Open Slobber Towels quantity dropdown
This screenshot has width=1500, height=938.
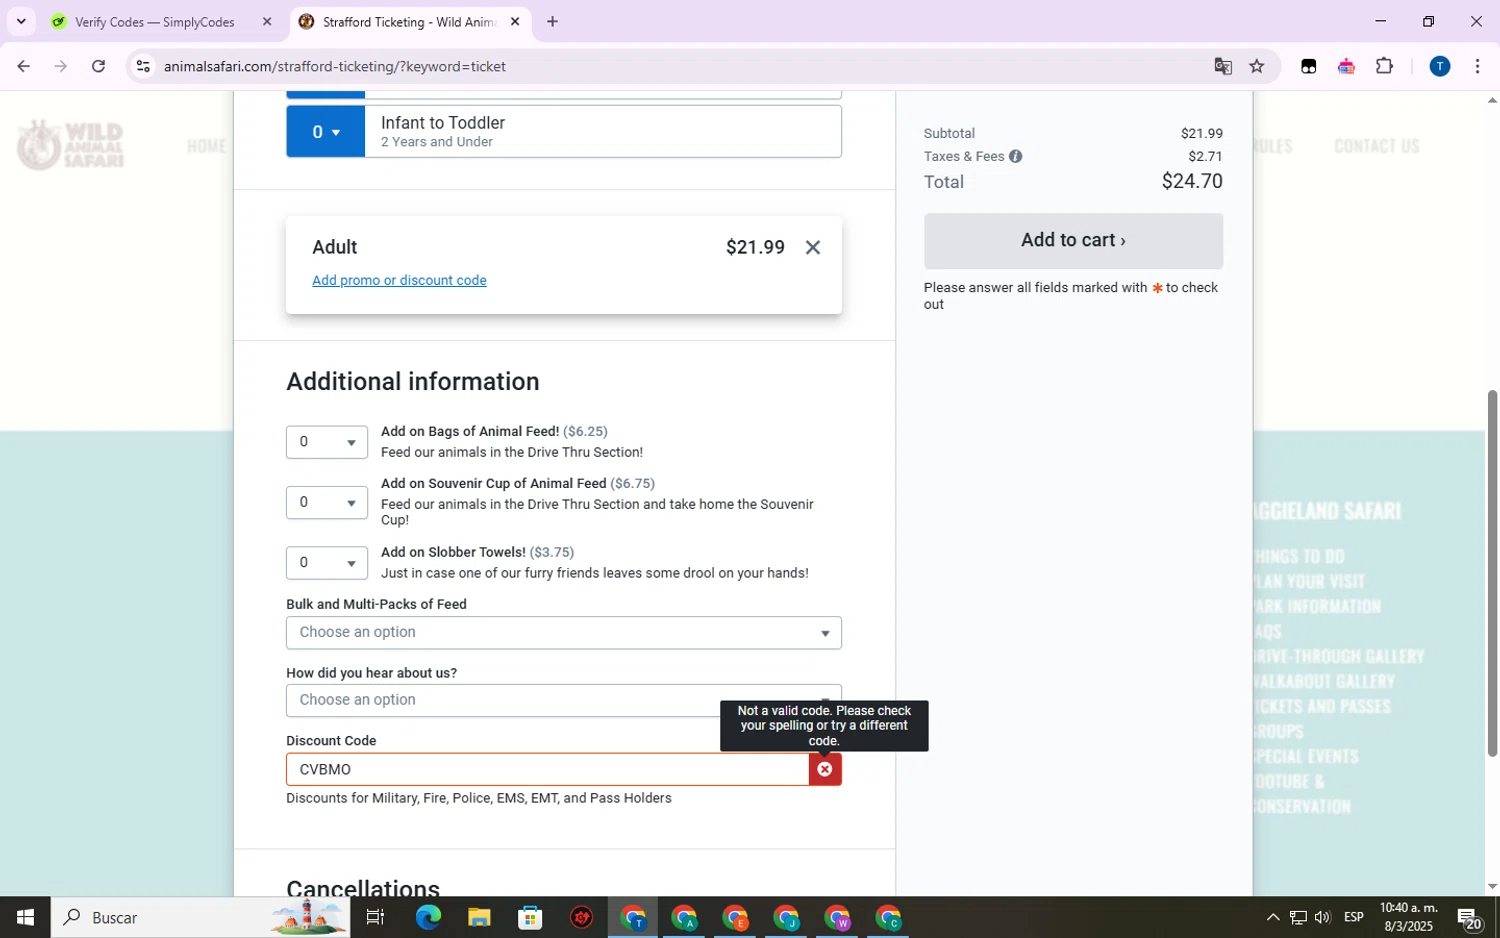tap(326, 563)
